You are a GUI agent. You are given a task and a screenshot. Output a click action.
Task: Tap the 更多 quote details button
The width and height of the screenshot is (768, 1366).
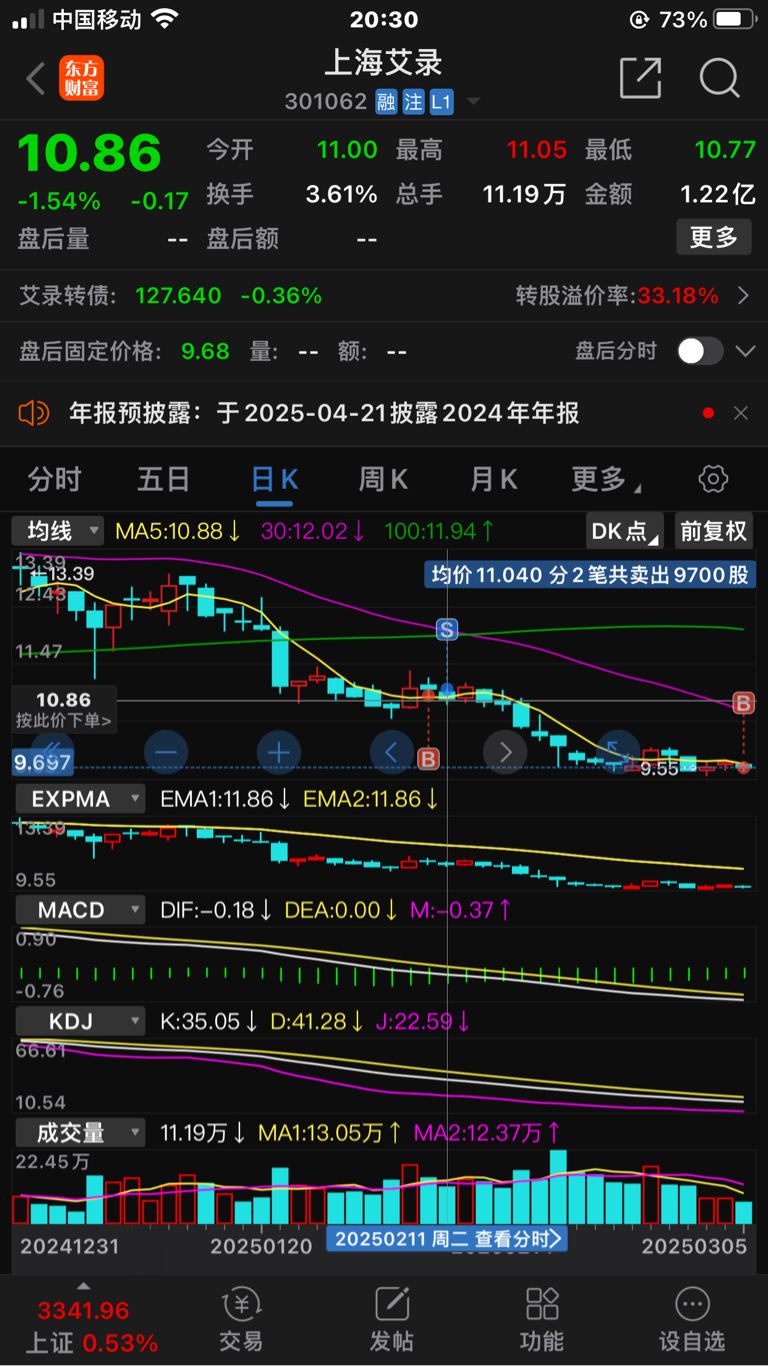pyautogui.click(x=714, y=237)
